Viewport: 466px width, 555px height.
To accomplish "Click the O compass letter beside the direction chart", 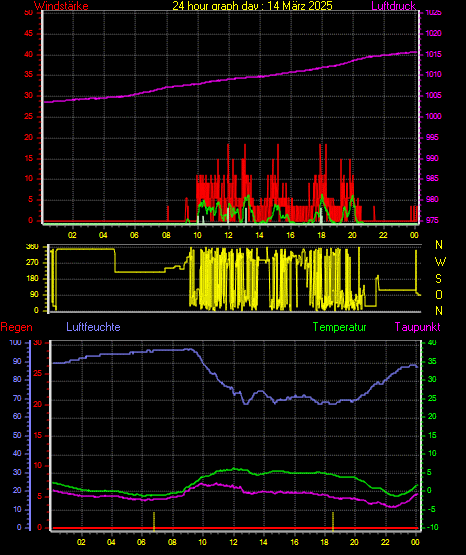I will coord(439,294).
